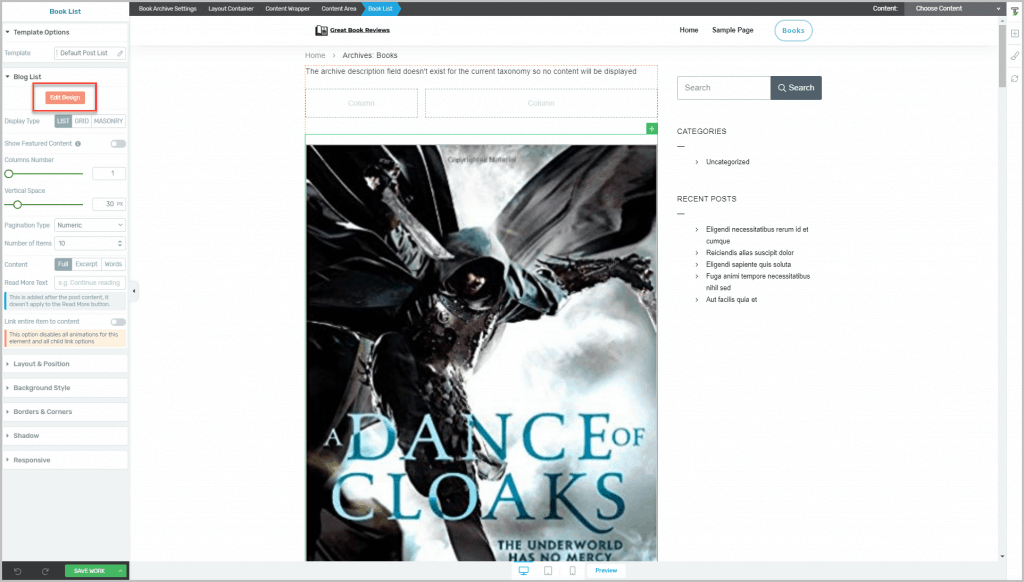
Task: Switch to desktop preview icon
Action: [524, 571]
